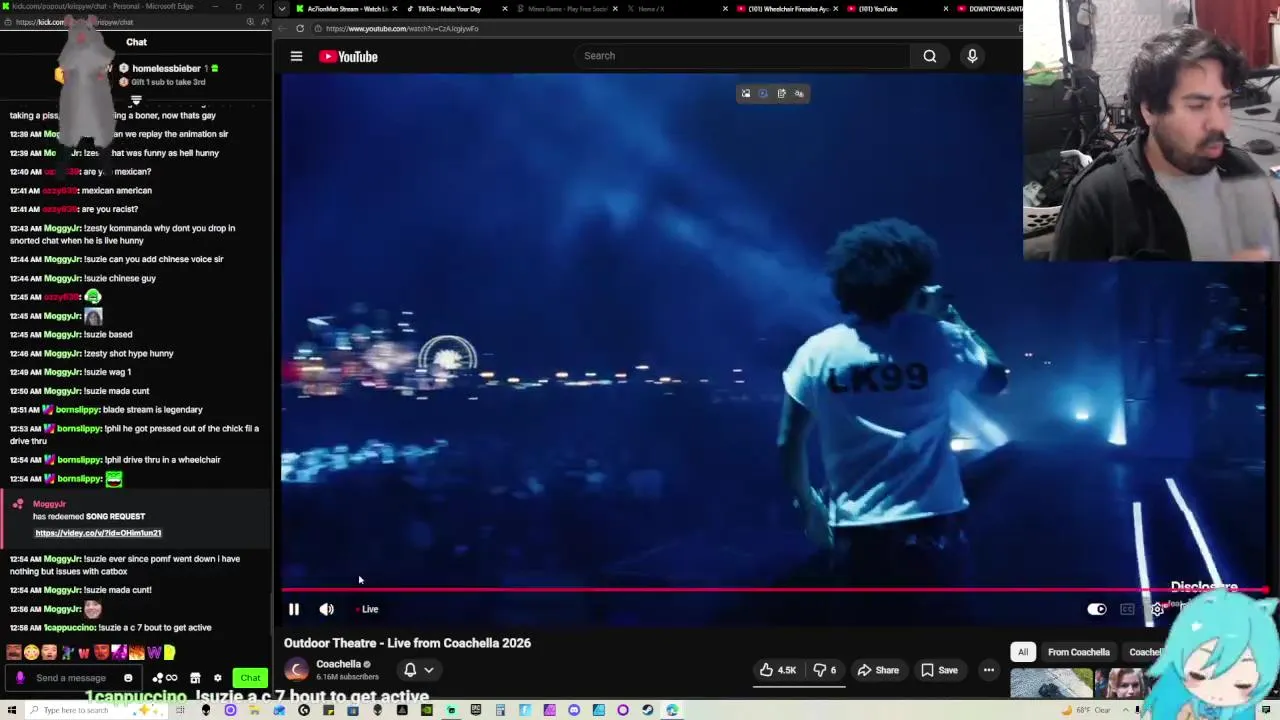
Task: Switch to DOWNTOWN SANTA tab
Action: (988, 9)
